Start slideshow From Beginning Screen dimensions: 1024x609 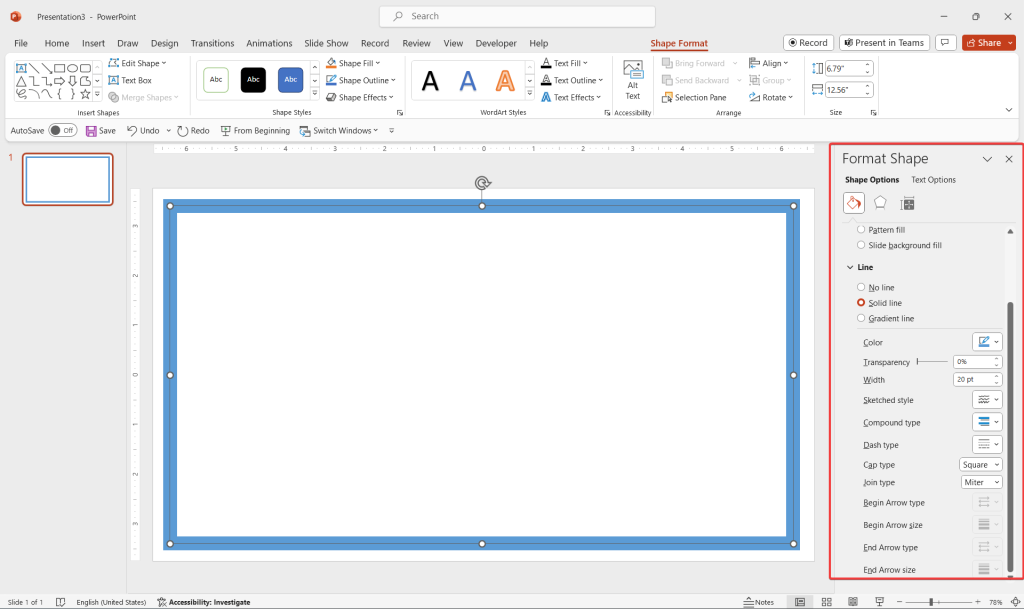click(x=255, y=130)
